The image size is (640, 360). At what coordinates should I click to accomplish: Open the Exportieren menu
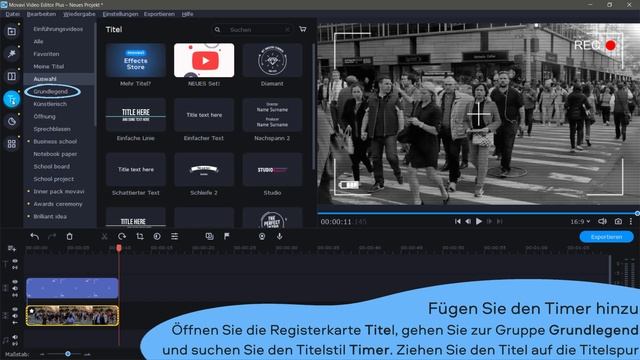tap(159, 14)
